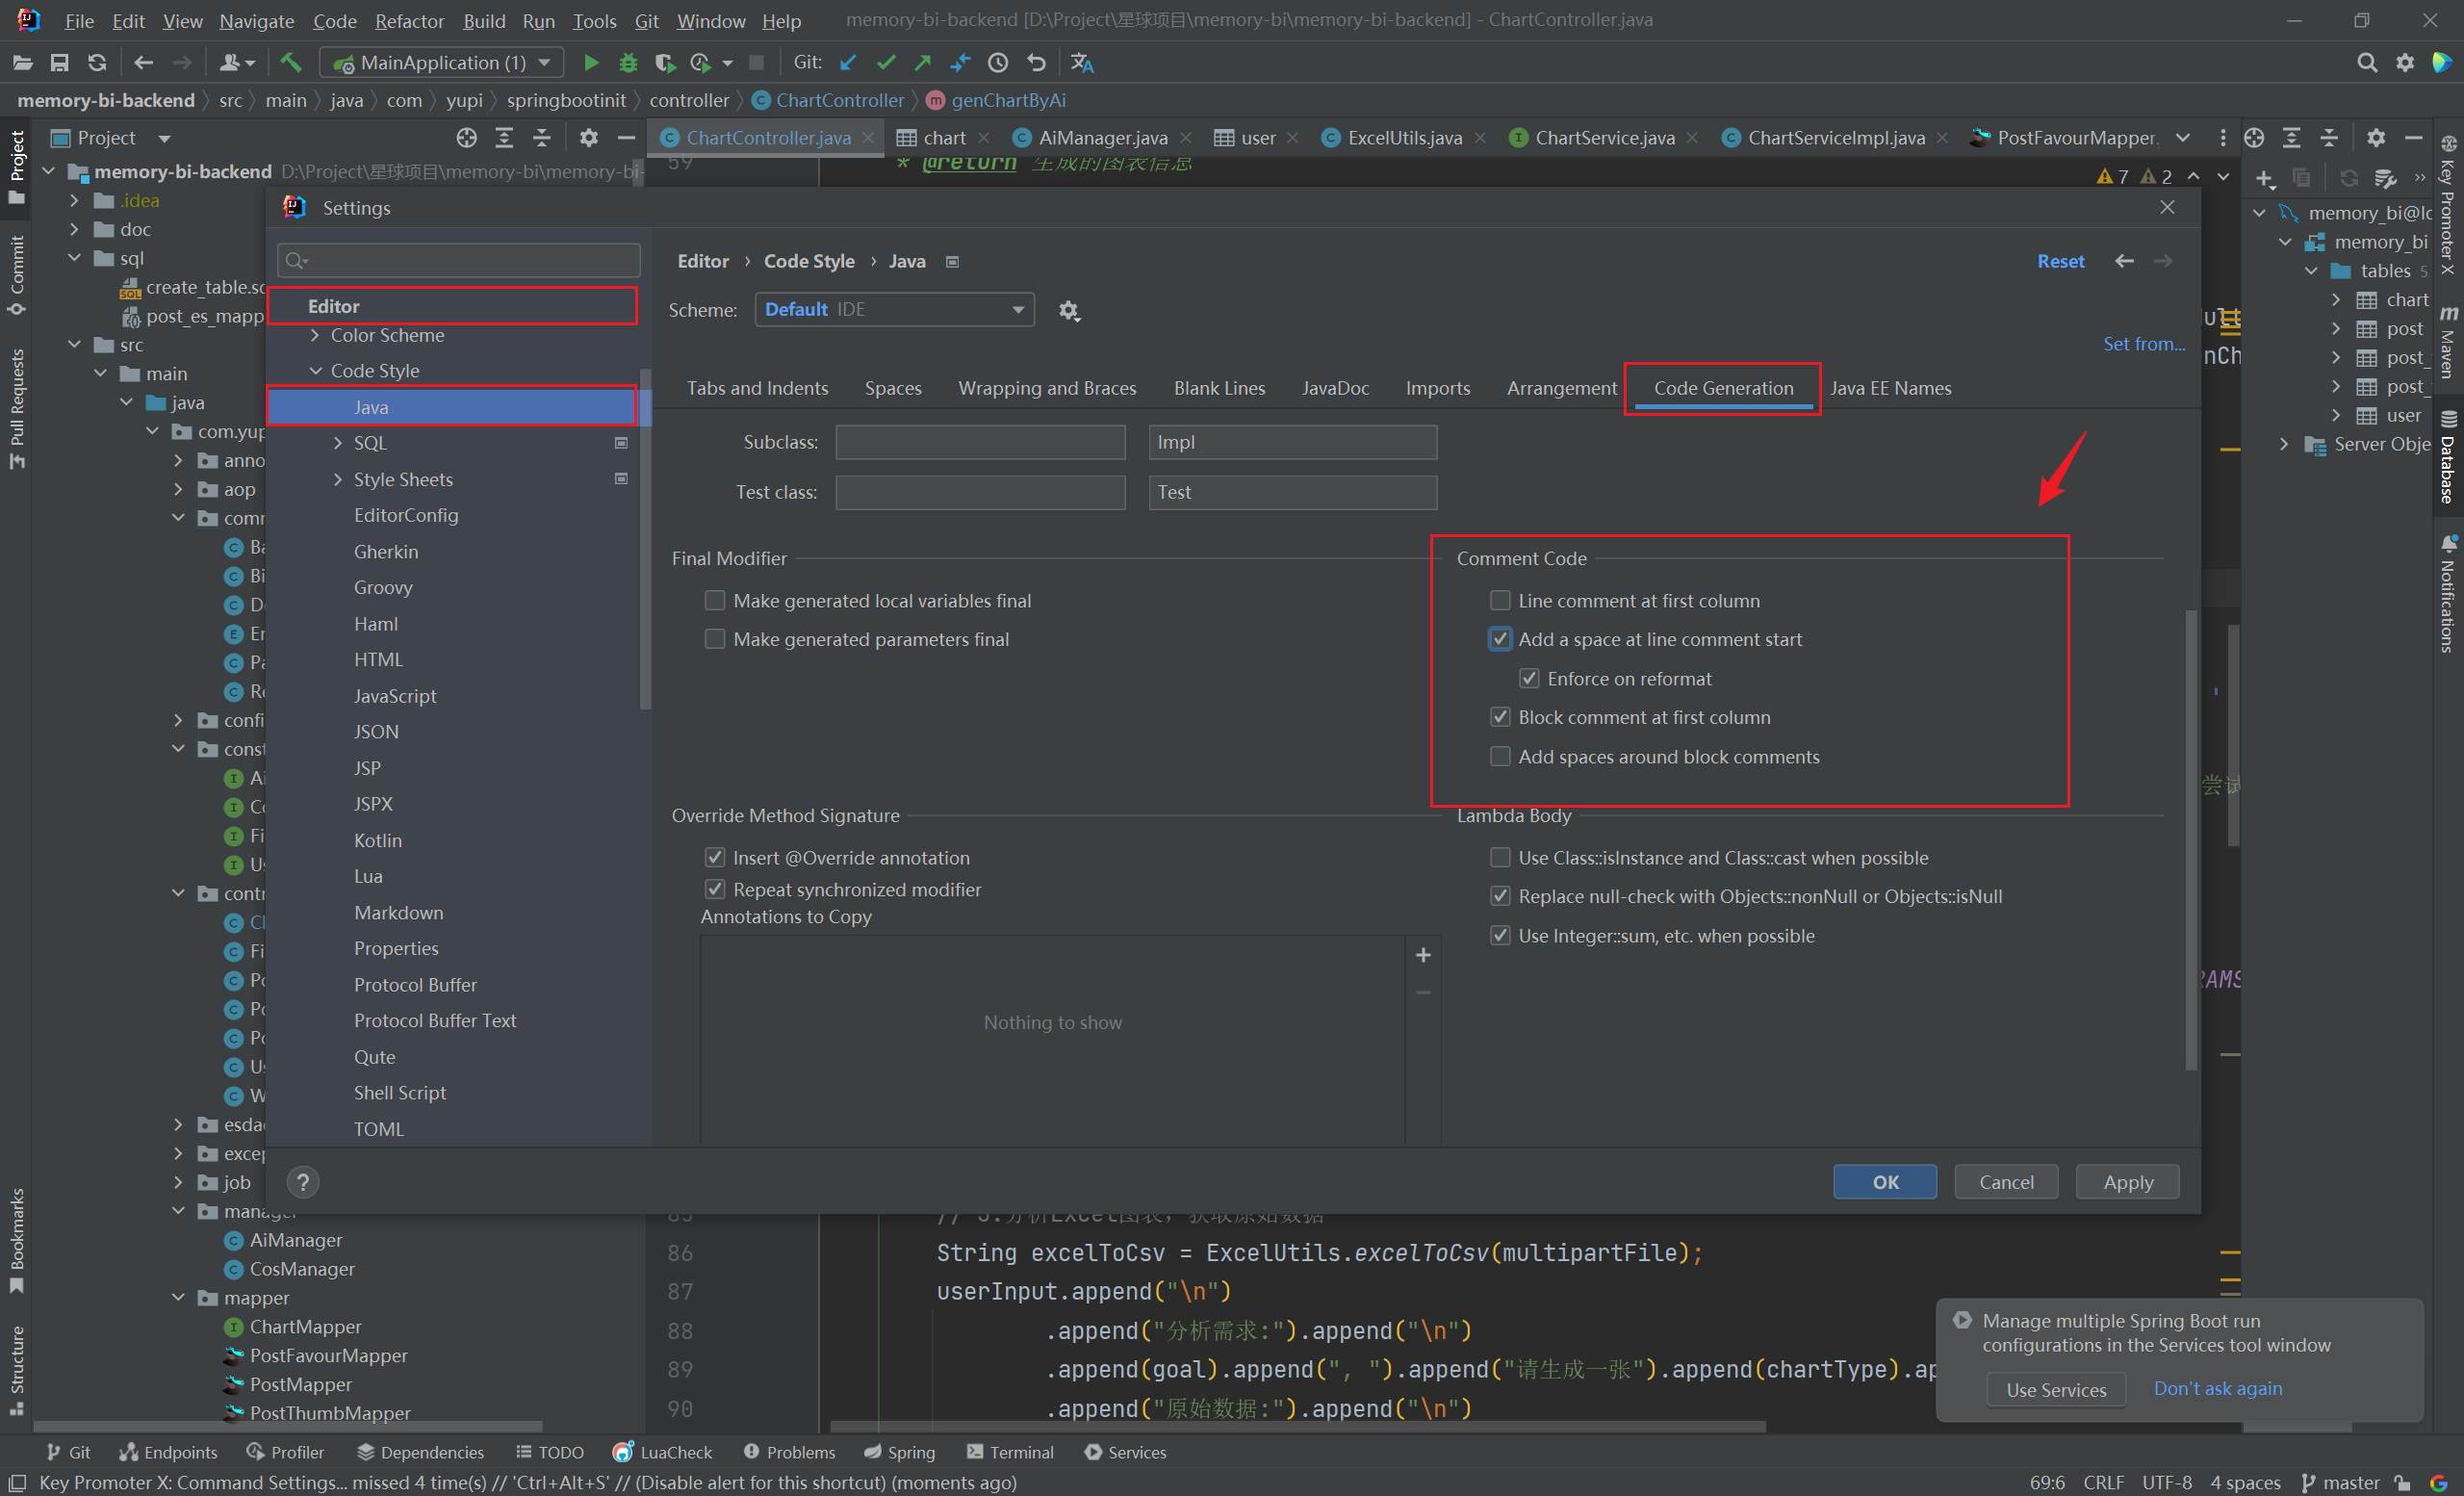Open Bookmarks tool window

tap(16, 1240)
